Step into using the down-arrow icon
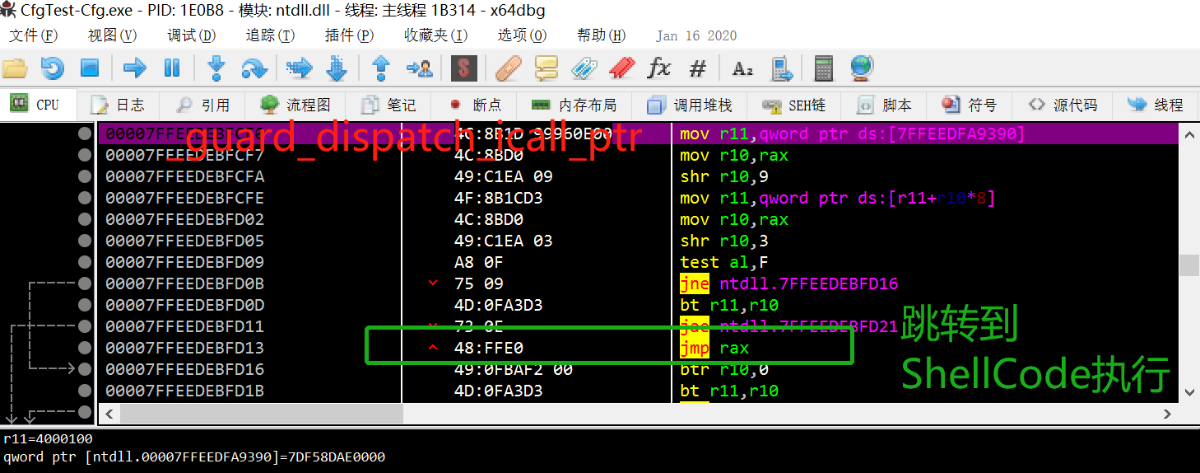The image size is (1200, 473). (x=215, y=68)
